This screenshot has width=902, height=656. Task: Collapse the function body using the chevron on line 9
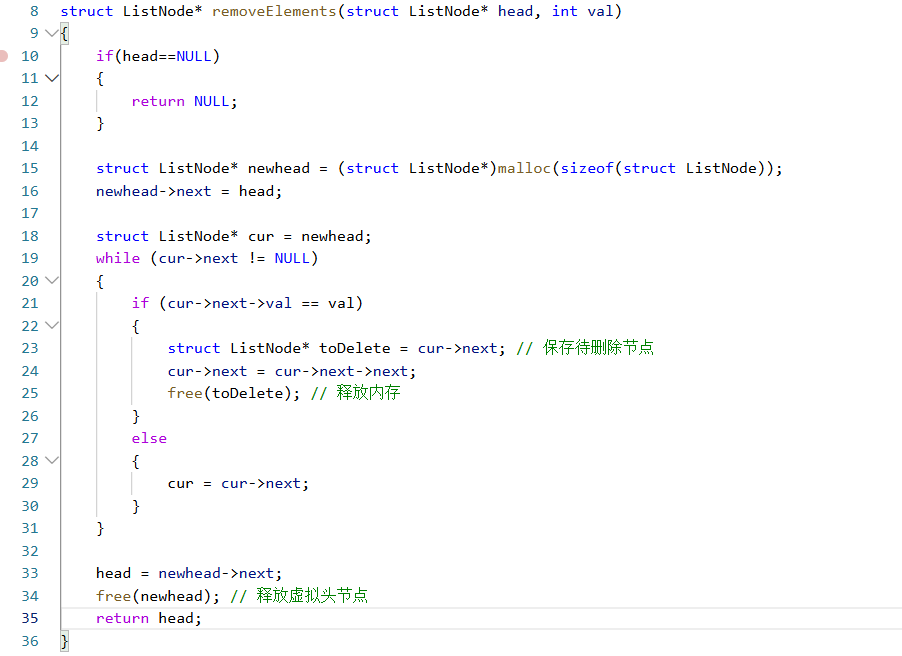[x=50, y=33]
